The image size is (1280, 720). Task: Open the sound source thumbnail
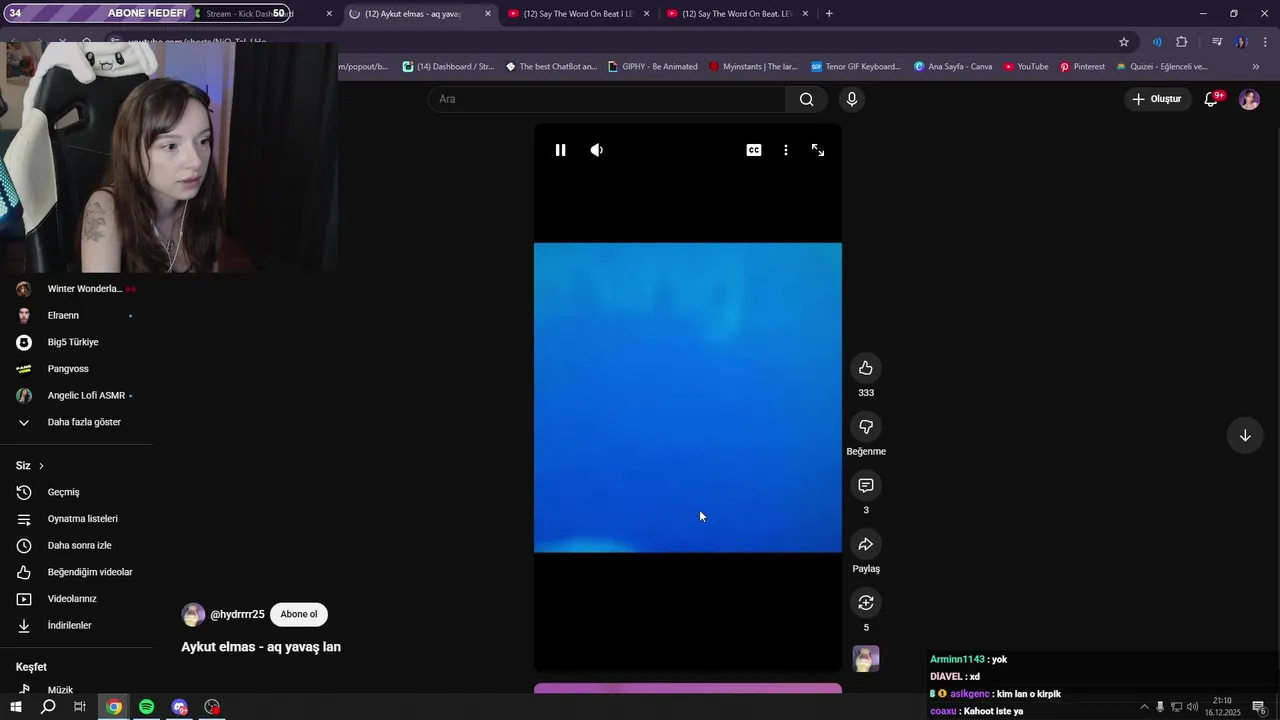click(866, 658)
